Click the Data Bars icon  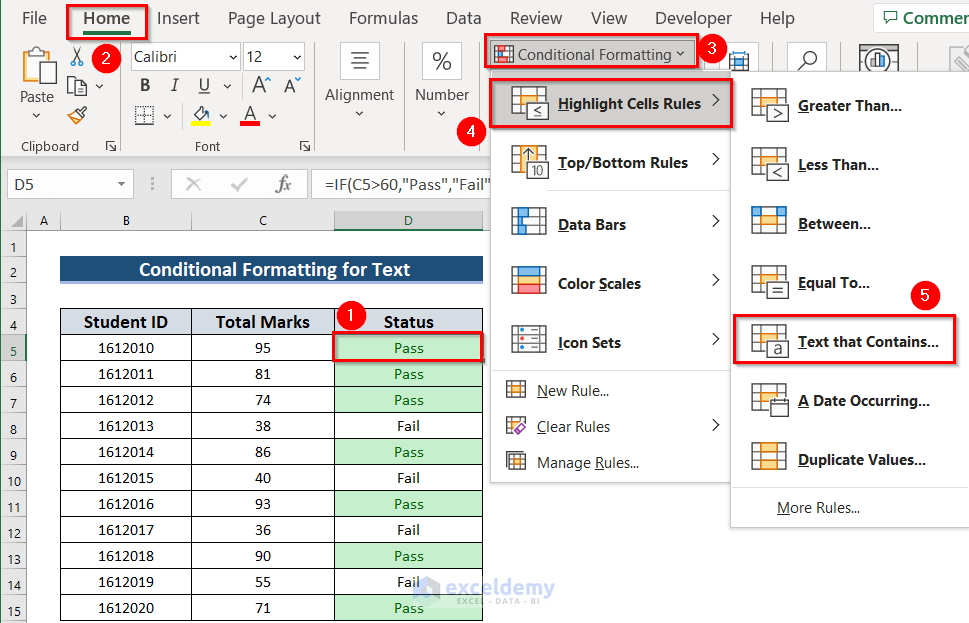point(529,221)
